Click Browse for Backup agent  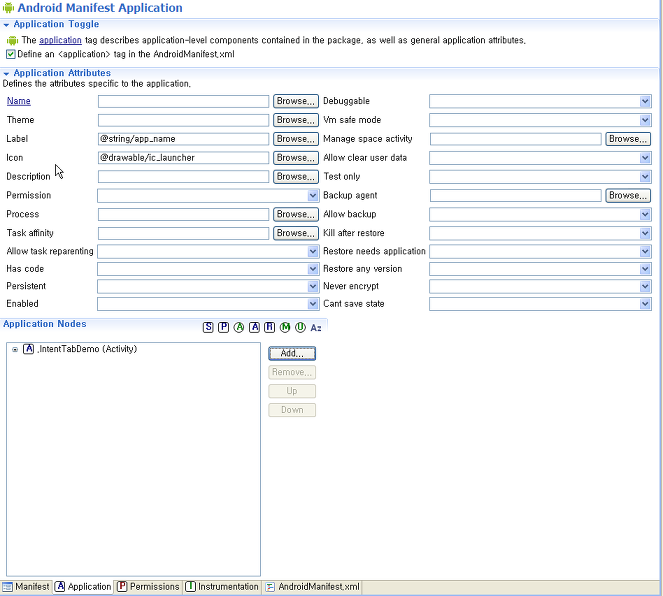point(628,195)
